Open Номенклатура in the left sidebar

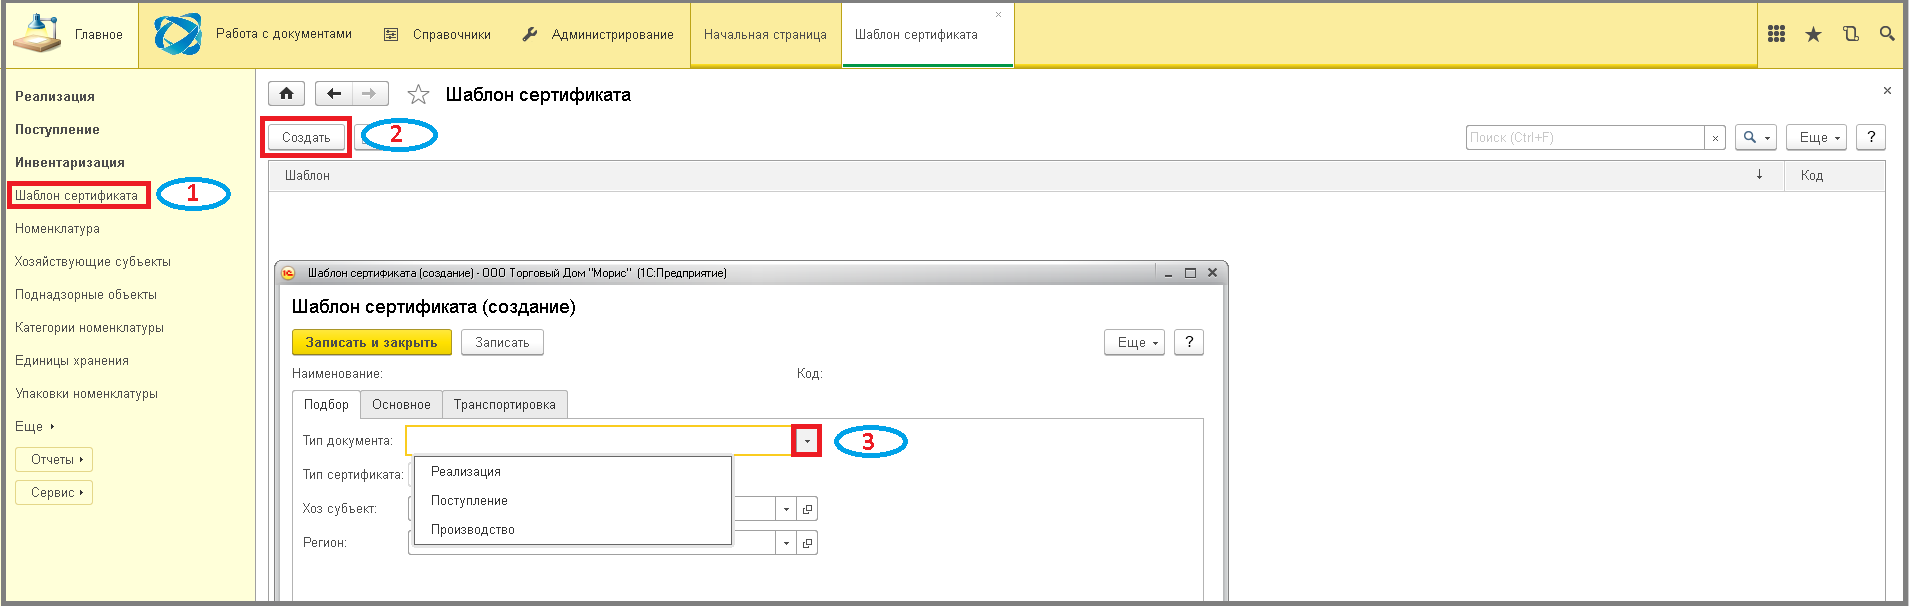point(57,229)
